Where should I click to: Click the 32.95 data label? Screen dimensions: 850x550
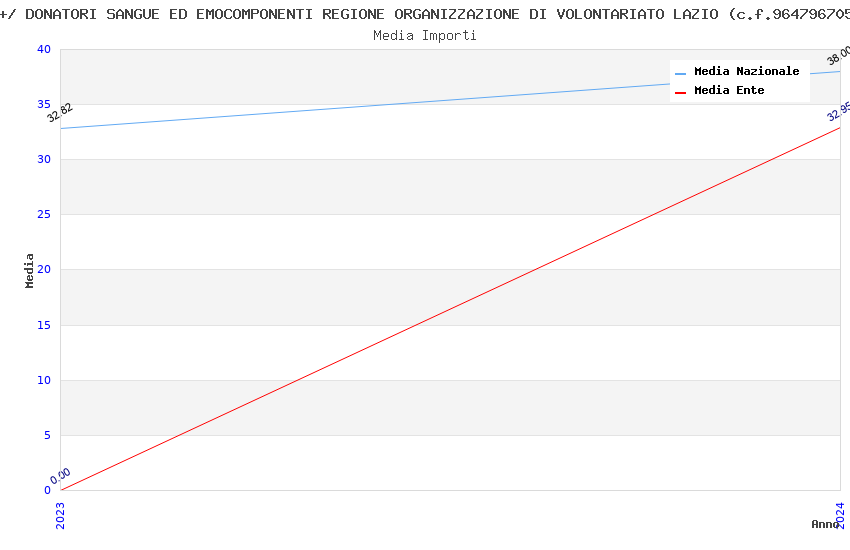tap(838, 112)
